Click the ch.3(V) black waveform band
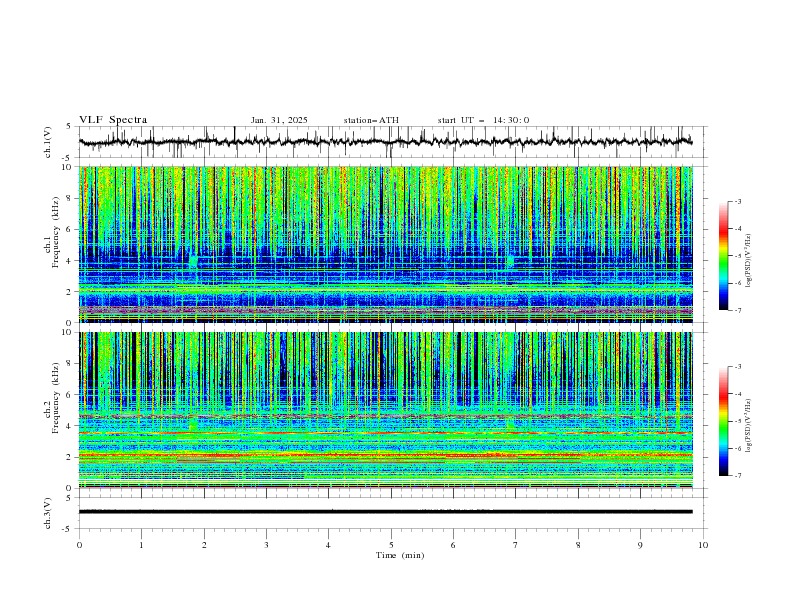This screenshot has height=612, width=792. (385, 512)
